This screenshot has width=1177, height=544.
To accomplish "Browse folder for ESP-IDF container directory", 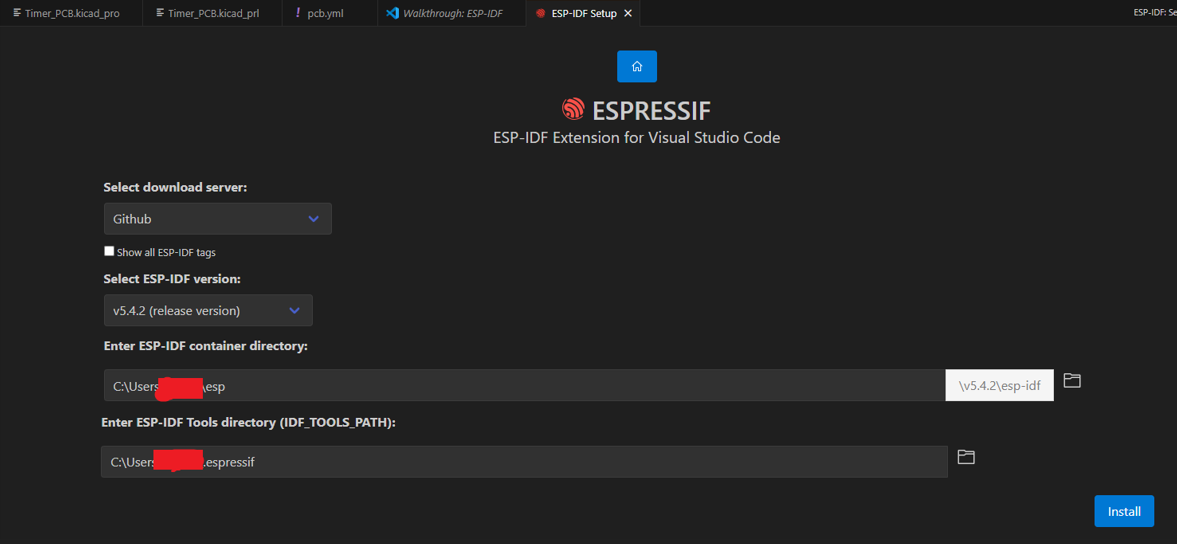I will pyautogui.click(x=1072, y=380).
